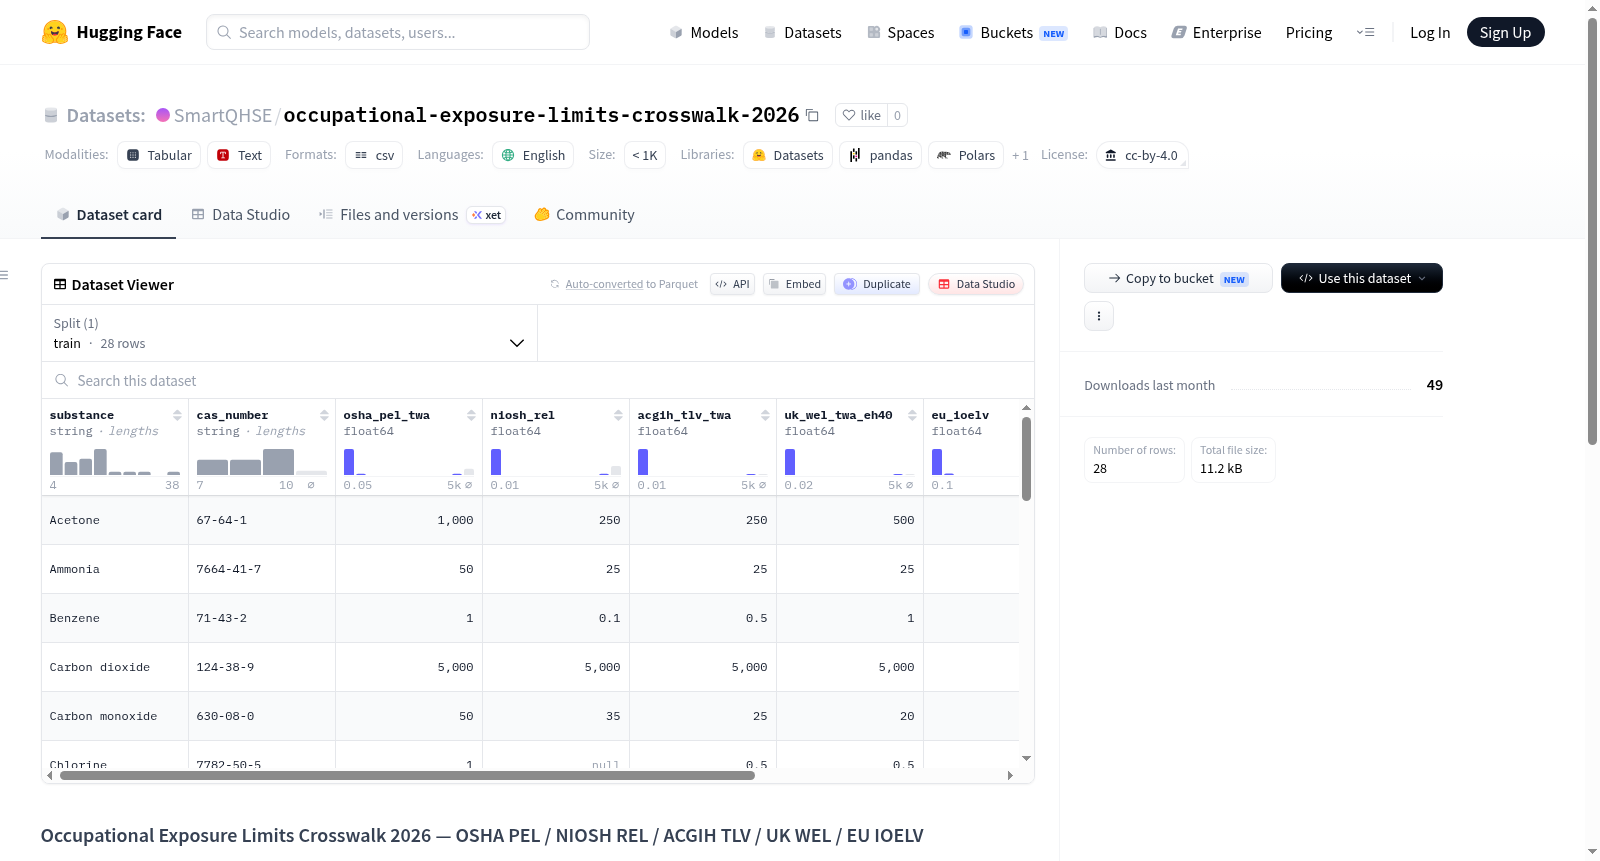This screenshot has width=1600, height=861.
Task: Click the sort icon on acgih_tlv_twa column
Action: tap(765, 415)
